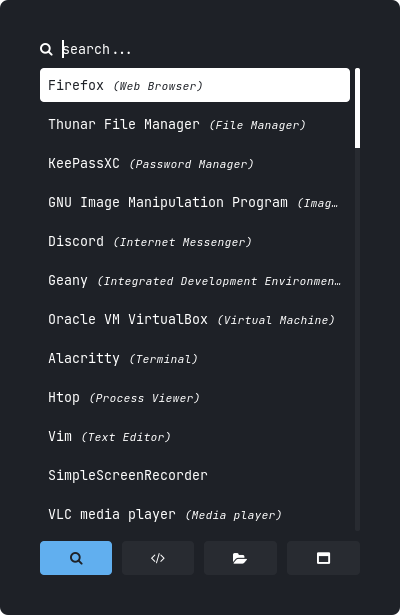Open Discord internet messenger
The height and width of the screenshot is (615, 400).
(x=195, y=241)
